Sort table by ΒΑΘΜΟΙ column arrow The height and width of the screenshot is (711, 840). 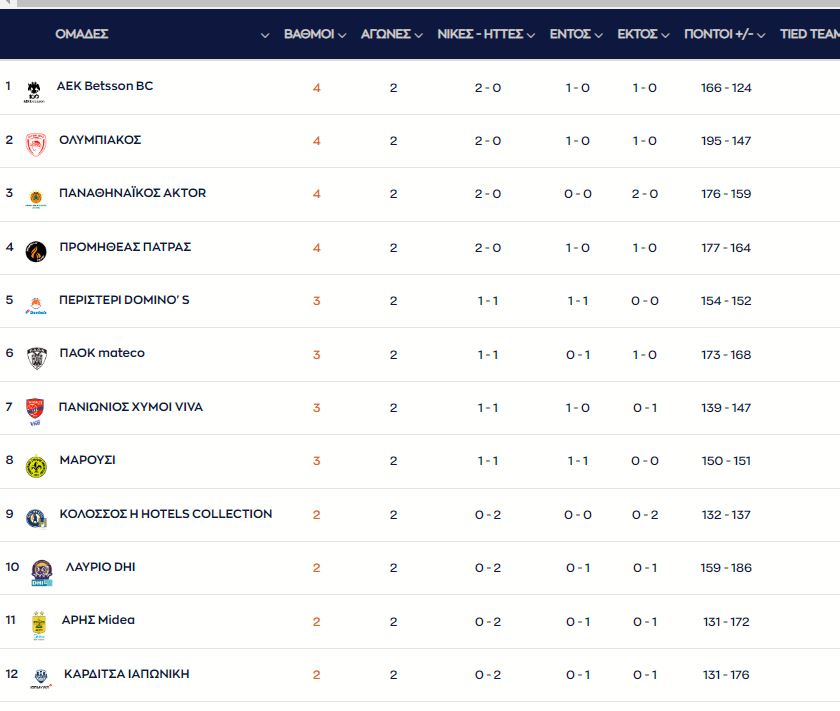click(342, 35)
